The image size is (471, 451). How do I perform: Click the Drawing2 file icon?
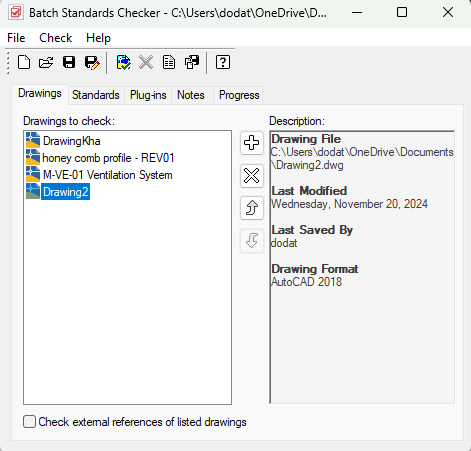(x=33, y=191)
